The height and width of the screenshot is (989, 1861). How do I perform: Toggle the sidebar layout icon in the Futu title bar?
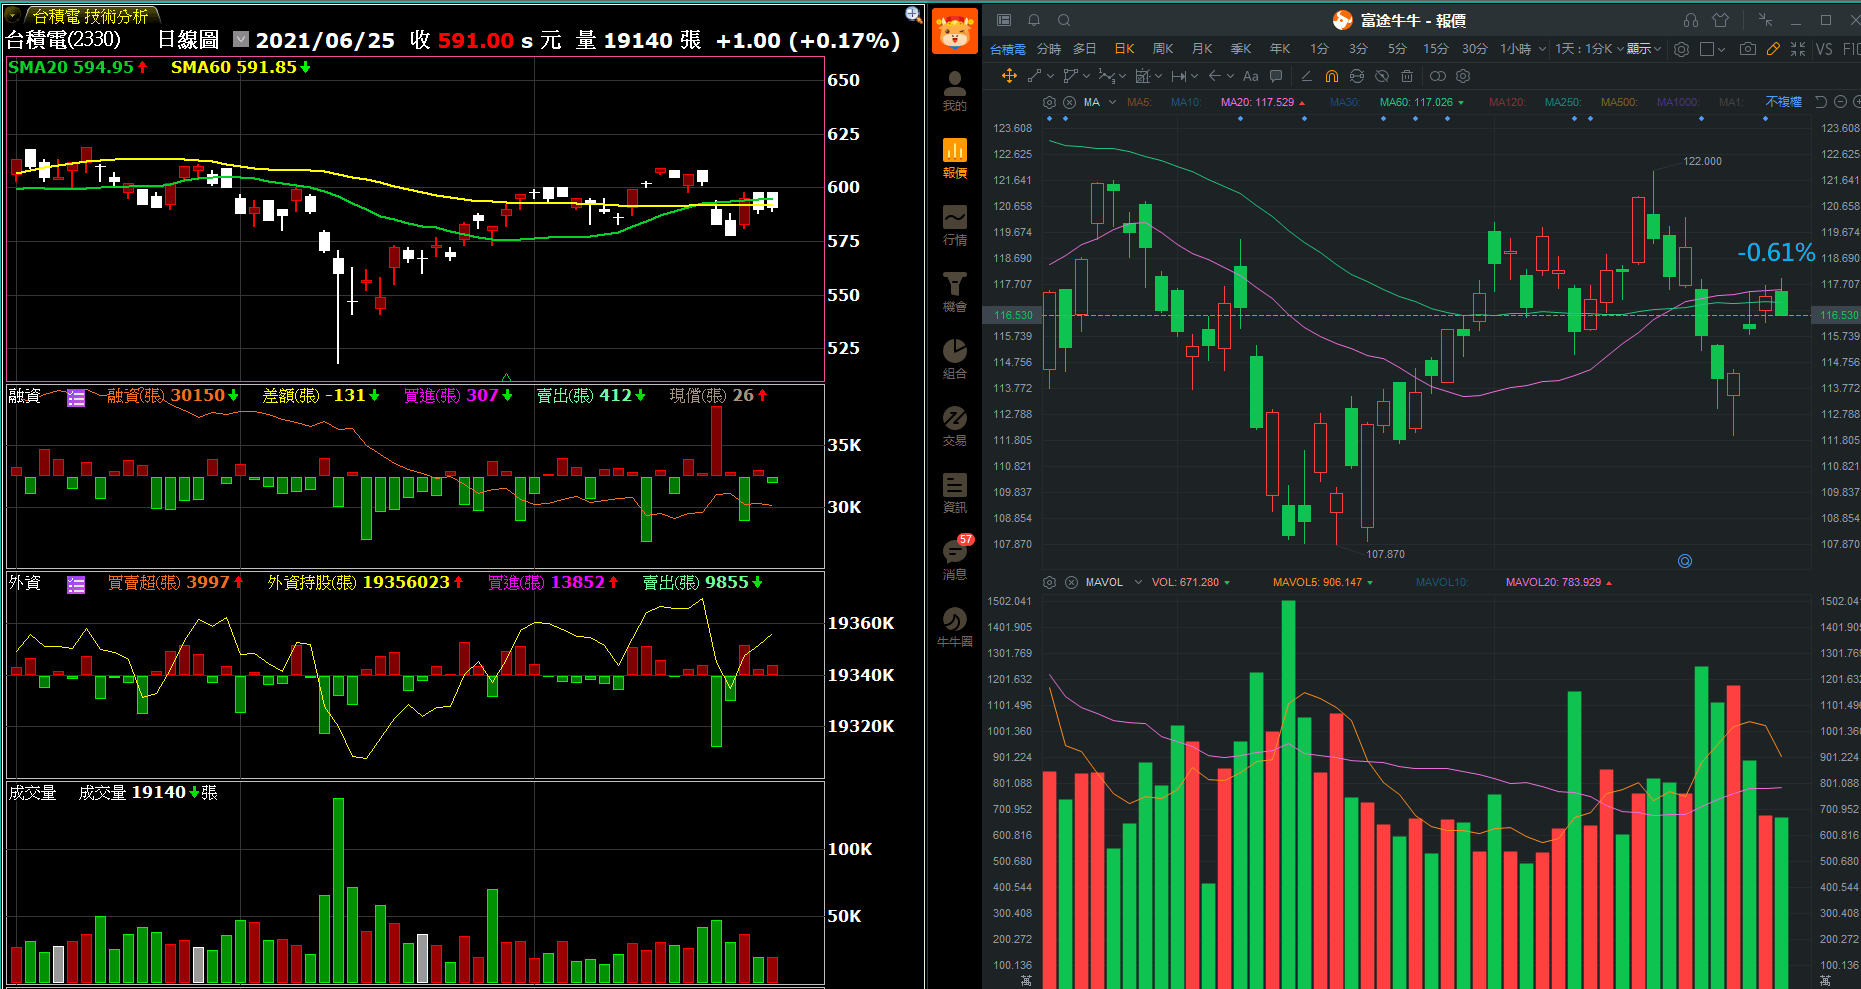click(1004, 20)
